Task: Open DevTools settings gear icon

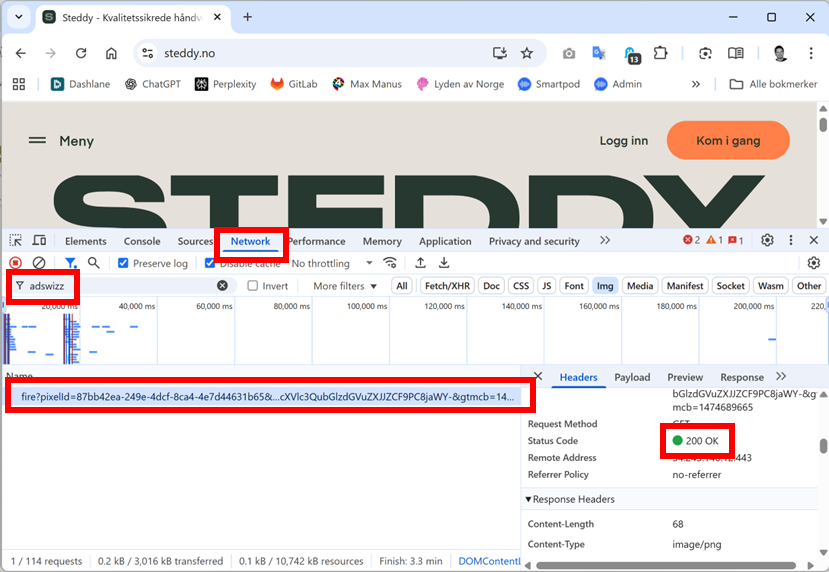Action: pos(767,241)
